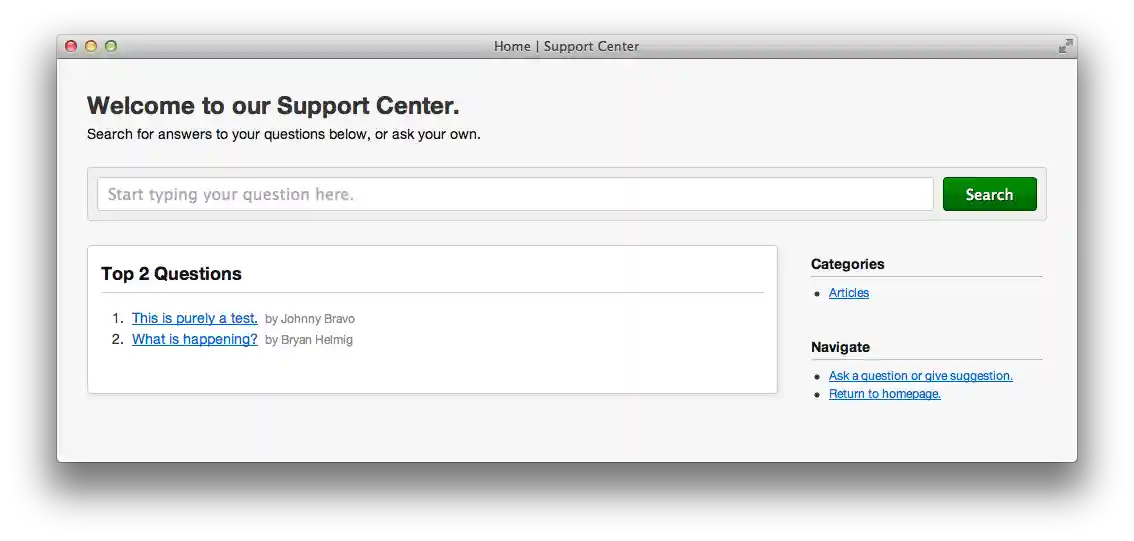This screenshot has width=1134, height=541.
Task: Focus the 'Start typing your question here' field
Action: [514, 194]
